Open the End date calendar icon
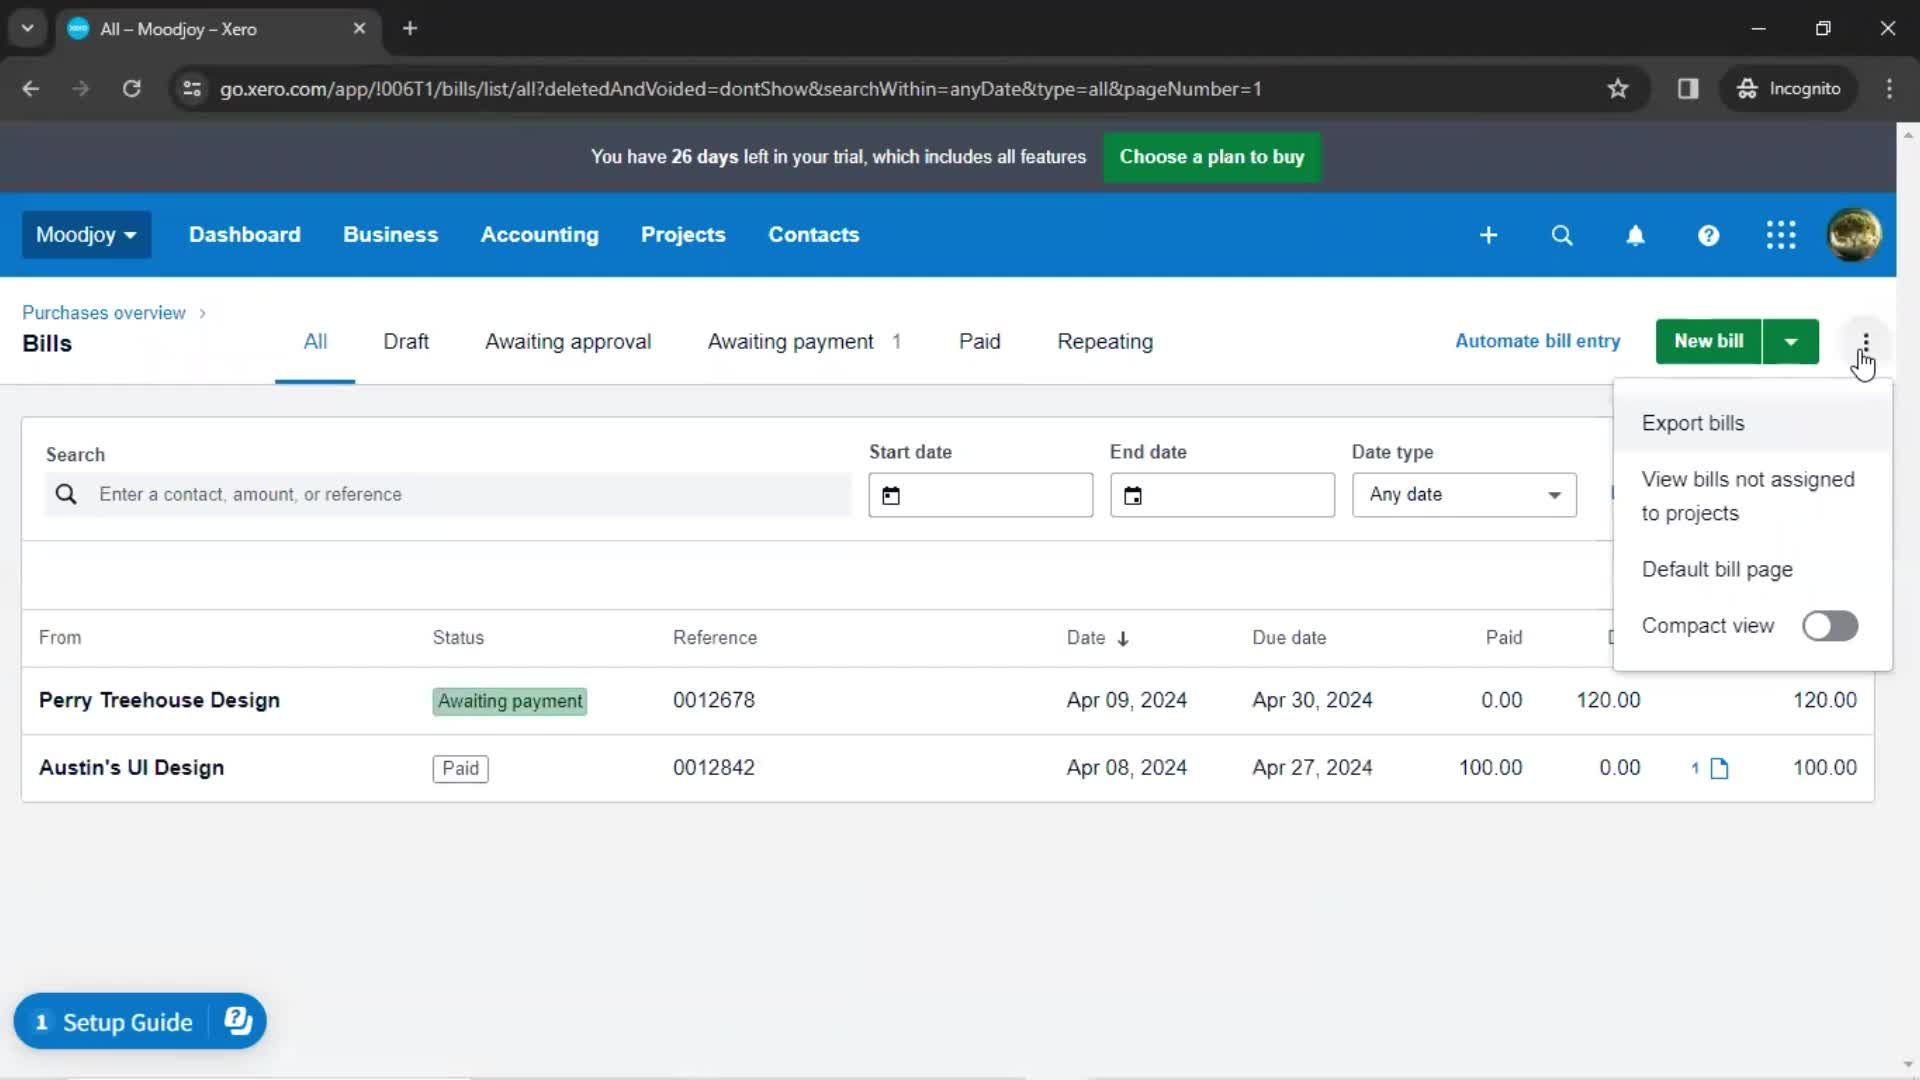This screenshot has height=1080, width=1920. (x=1132, y=495)
